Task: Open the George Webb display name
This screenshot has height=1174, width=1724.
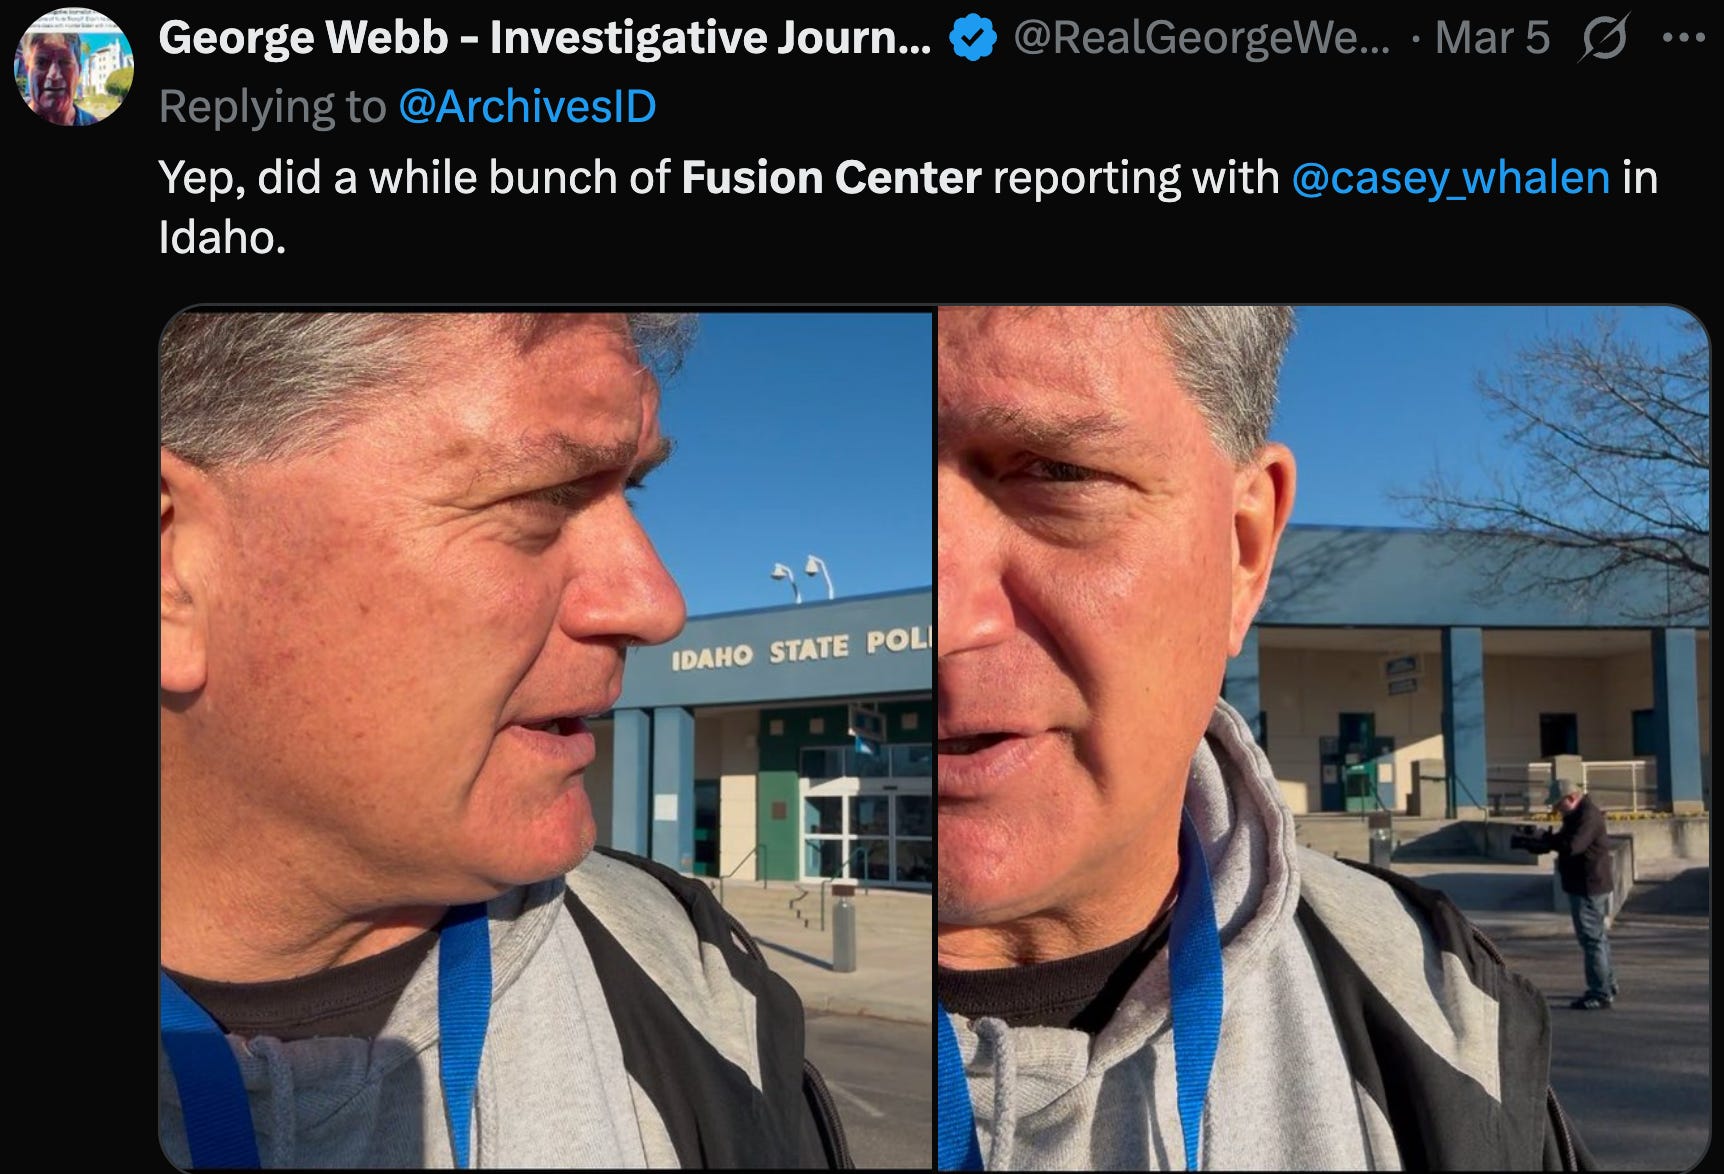Action: pyautogui.click(x=544, y=39)
